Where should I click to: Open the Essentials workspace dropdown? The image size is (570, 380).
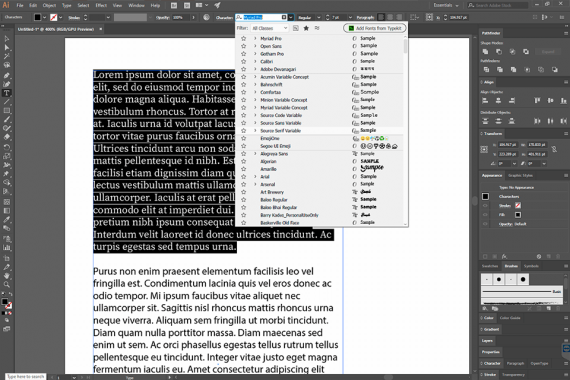click(446, 5)
